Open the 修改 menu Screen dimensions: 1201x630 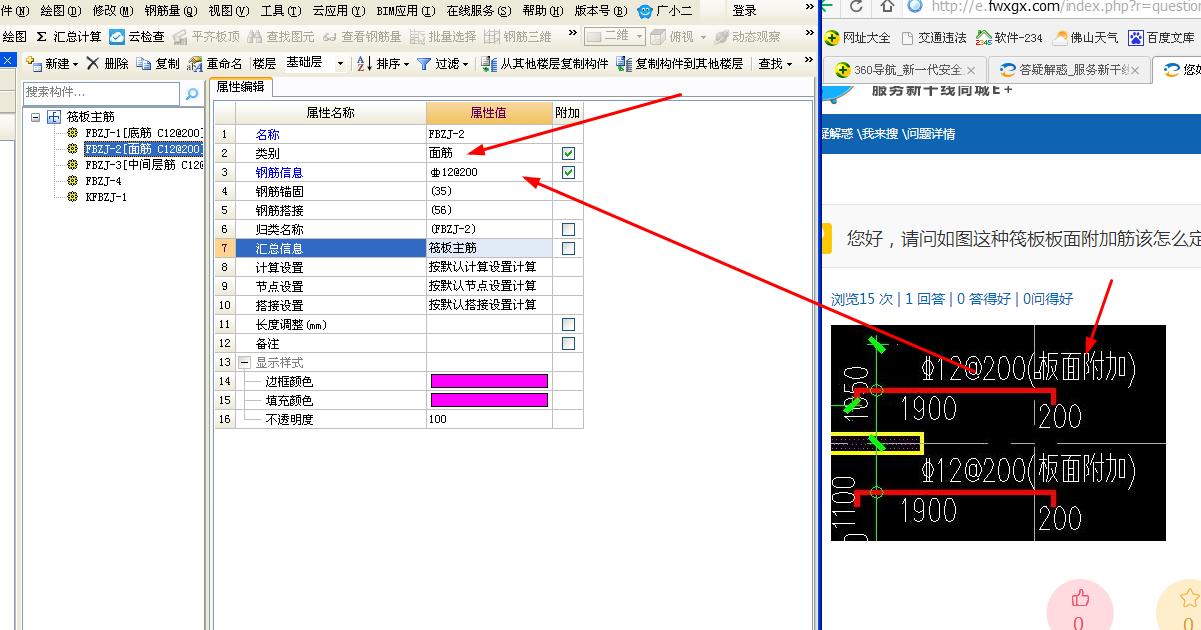(x=112, y=11)
